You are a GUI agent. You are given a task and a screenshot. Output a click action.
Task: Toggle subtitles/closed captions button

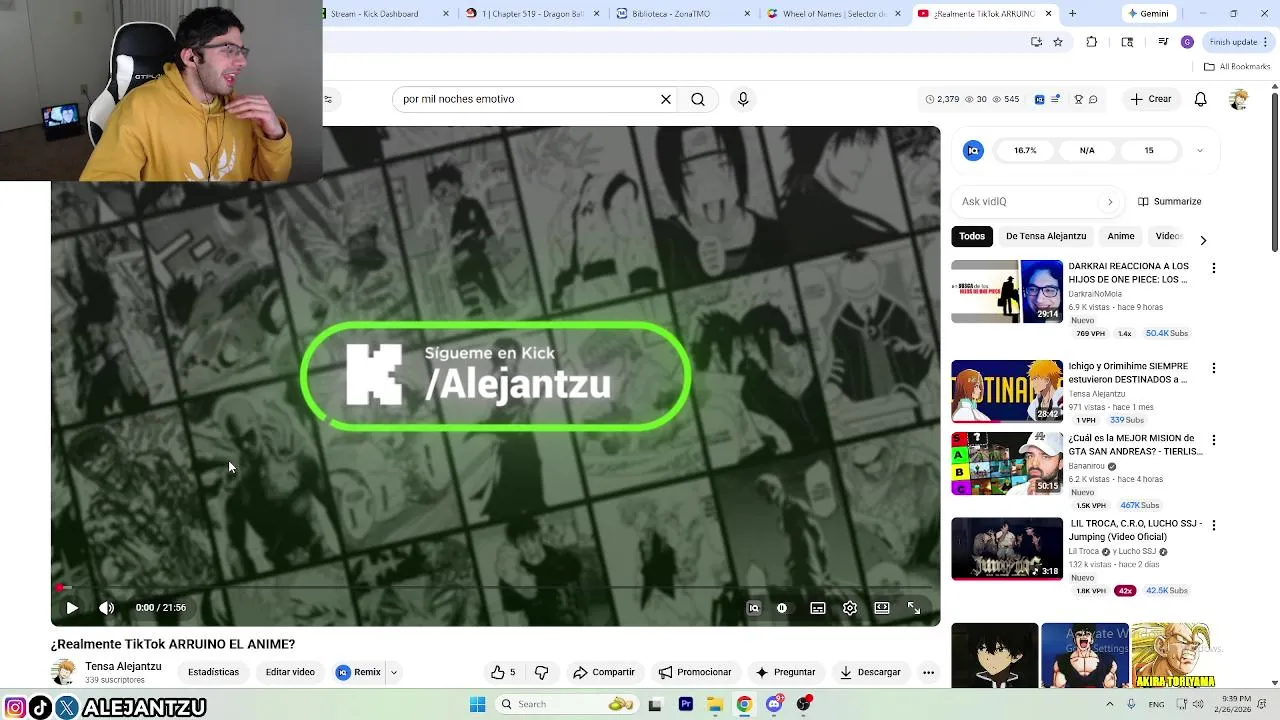coord(818,608)
